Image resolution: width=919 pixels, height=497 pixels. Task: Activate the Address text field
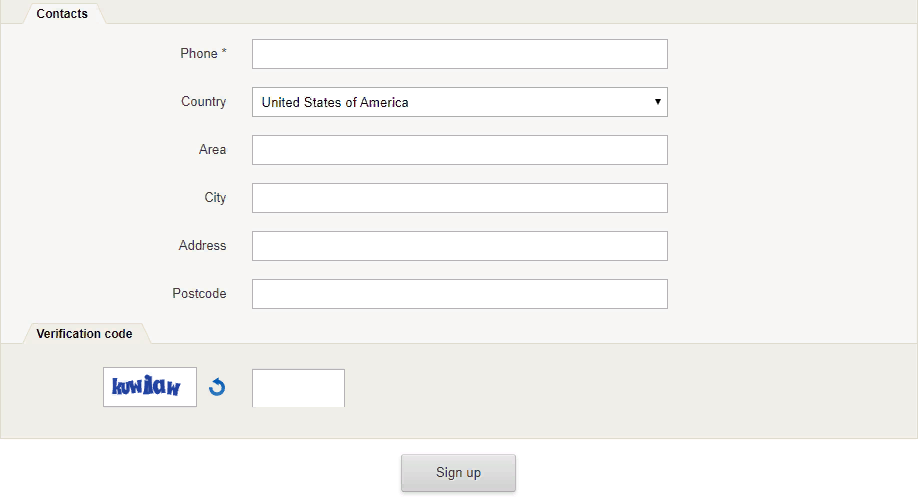(460, 246)
